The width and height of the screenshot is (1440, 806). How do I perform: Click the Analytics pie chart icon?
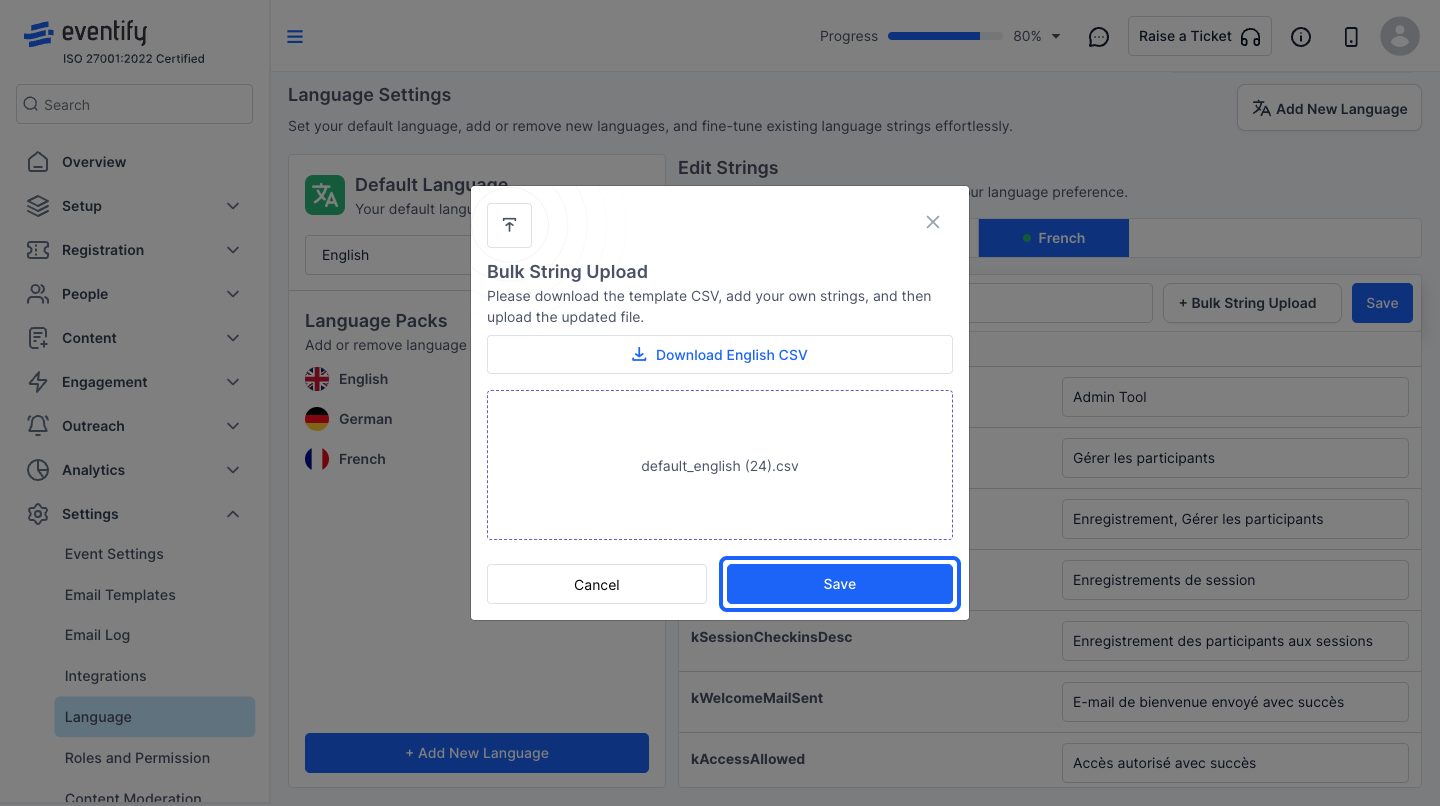tap(38, 470)
